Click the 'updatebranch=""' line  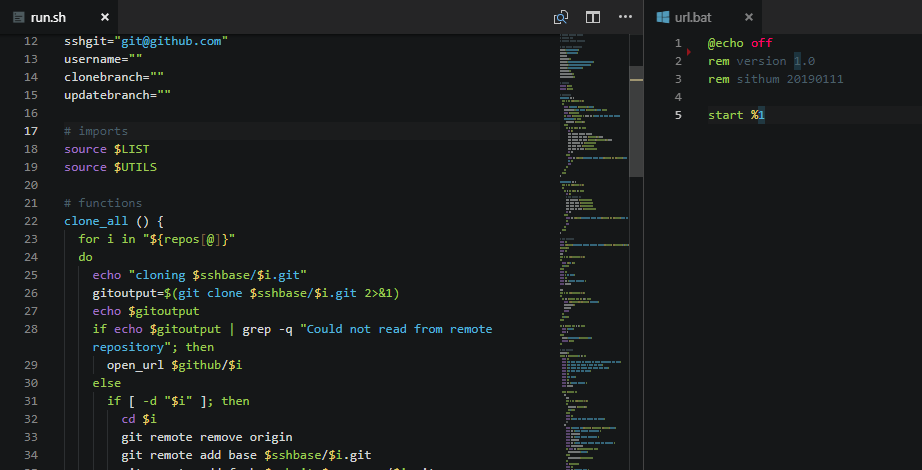tap(117, 95)
